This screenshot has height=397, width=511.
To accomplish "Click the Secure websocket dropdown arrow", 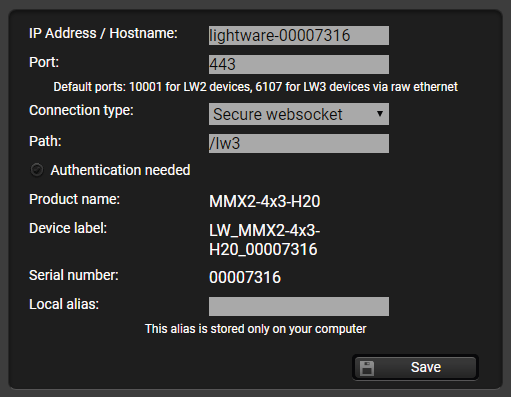I will coord(379,114).
